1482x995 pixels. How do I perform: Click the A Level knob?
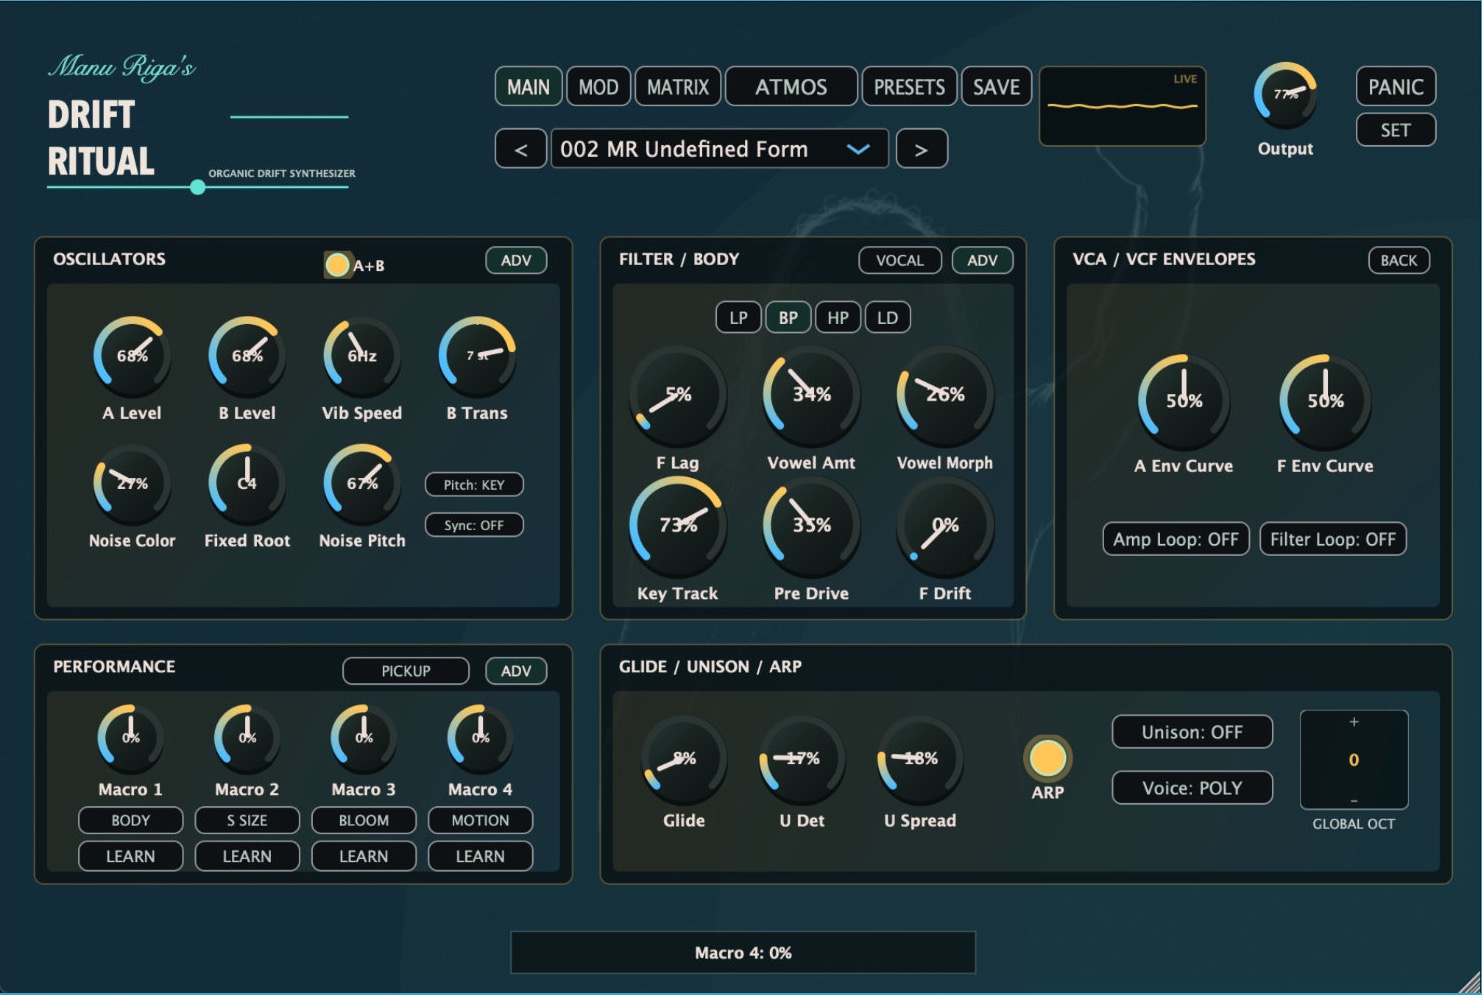coord(132,356)
